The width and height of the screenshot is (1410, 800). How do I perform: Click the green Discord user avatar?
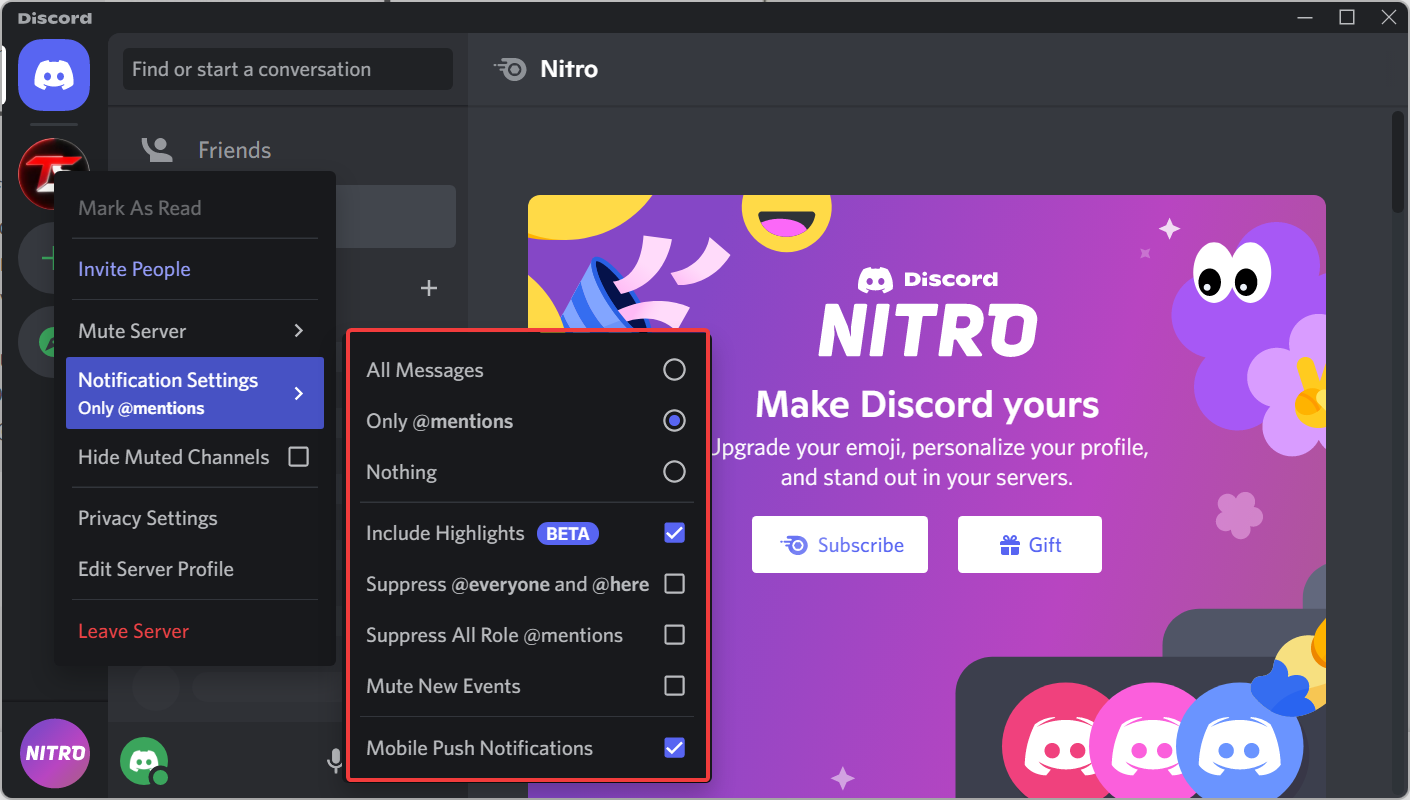click(x=144, y=761)
